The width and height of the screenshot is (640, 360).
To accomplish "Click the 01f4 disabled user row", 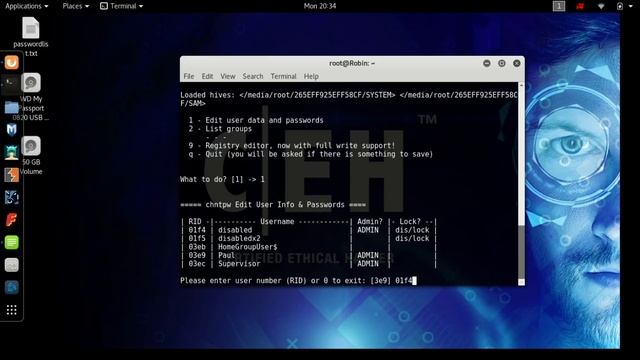I will click(x=309, y=230).
